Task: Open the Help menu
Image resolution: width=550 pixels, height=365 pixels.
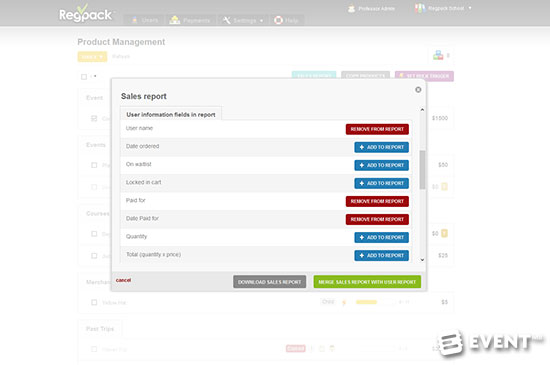Action: 286,20
